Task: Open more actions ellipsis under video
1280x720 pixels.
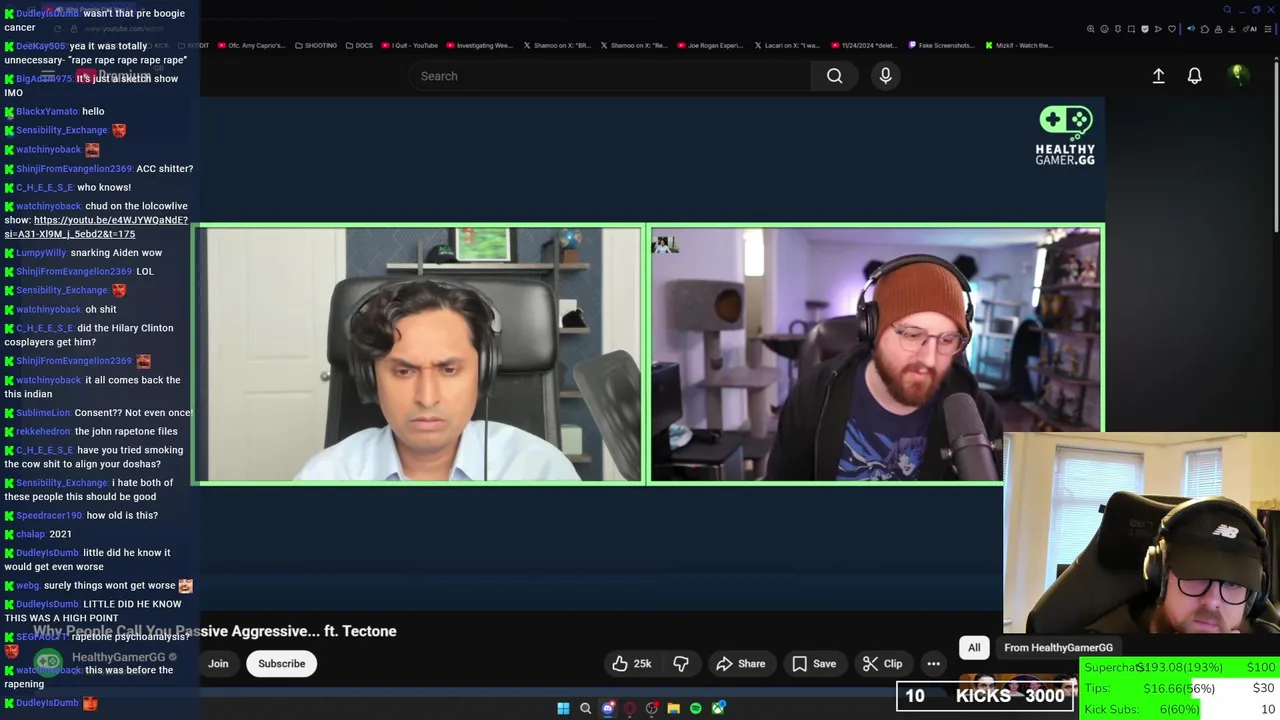Action: [x=933, y=664]
